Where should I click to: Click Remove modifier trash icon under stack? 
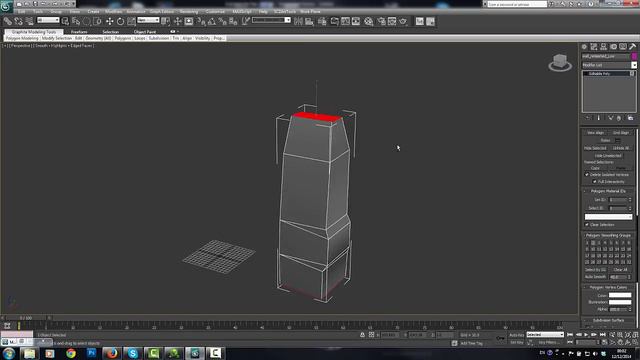619,118
